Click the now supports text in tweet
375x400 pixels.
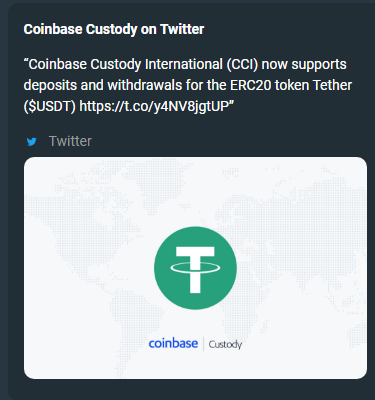point(304,64)
